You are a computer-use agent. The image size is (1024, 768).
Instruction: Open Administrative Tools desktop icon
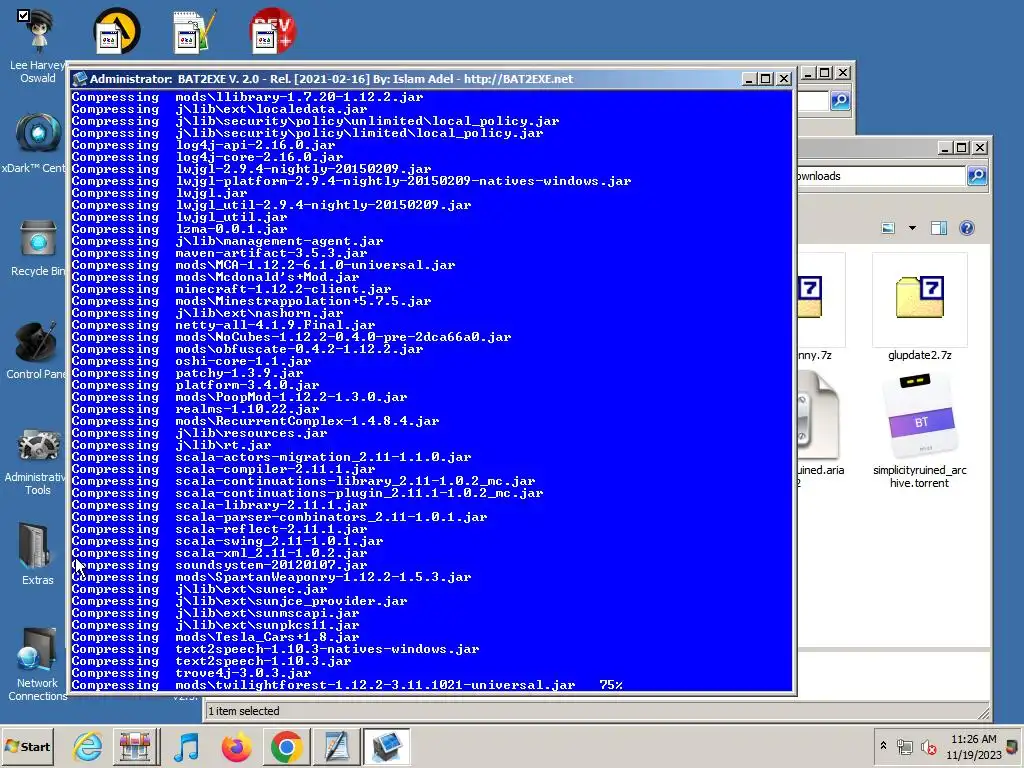tap(37, 462)
